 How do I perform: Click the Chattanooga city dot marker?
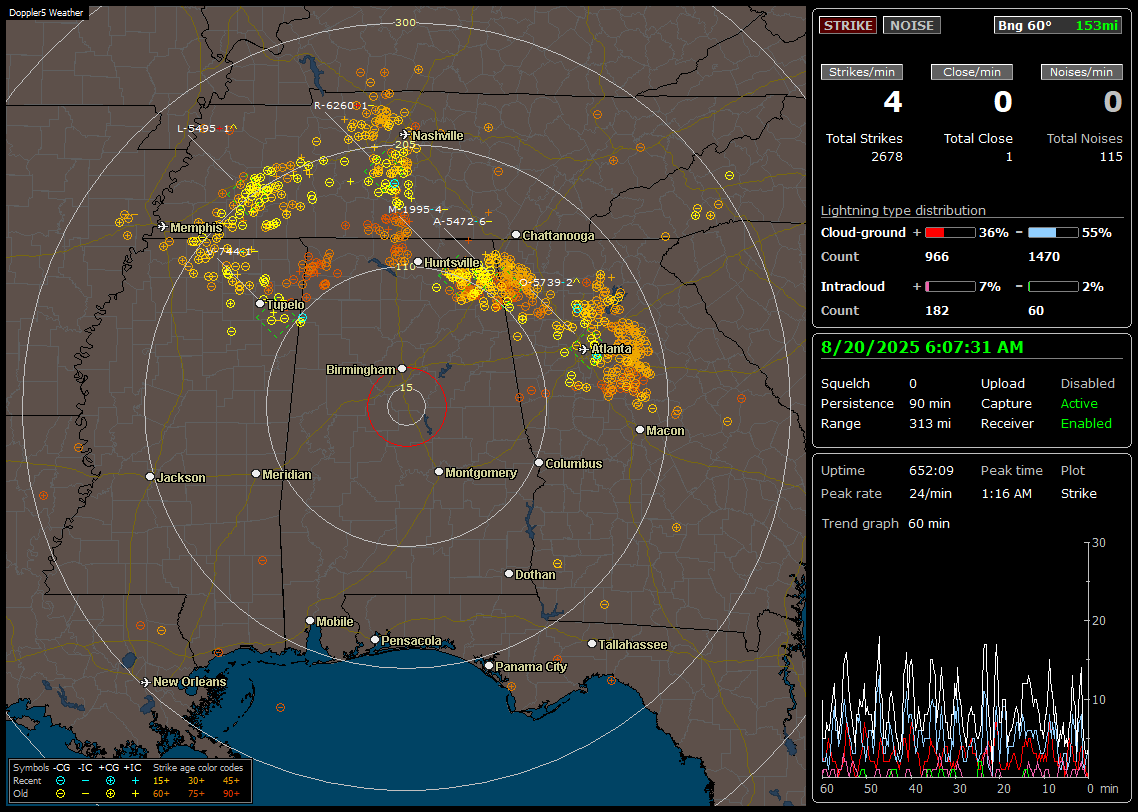coord(516,235)
